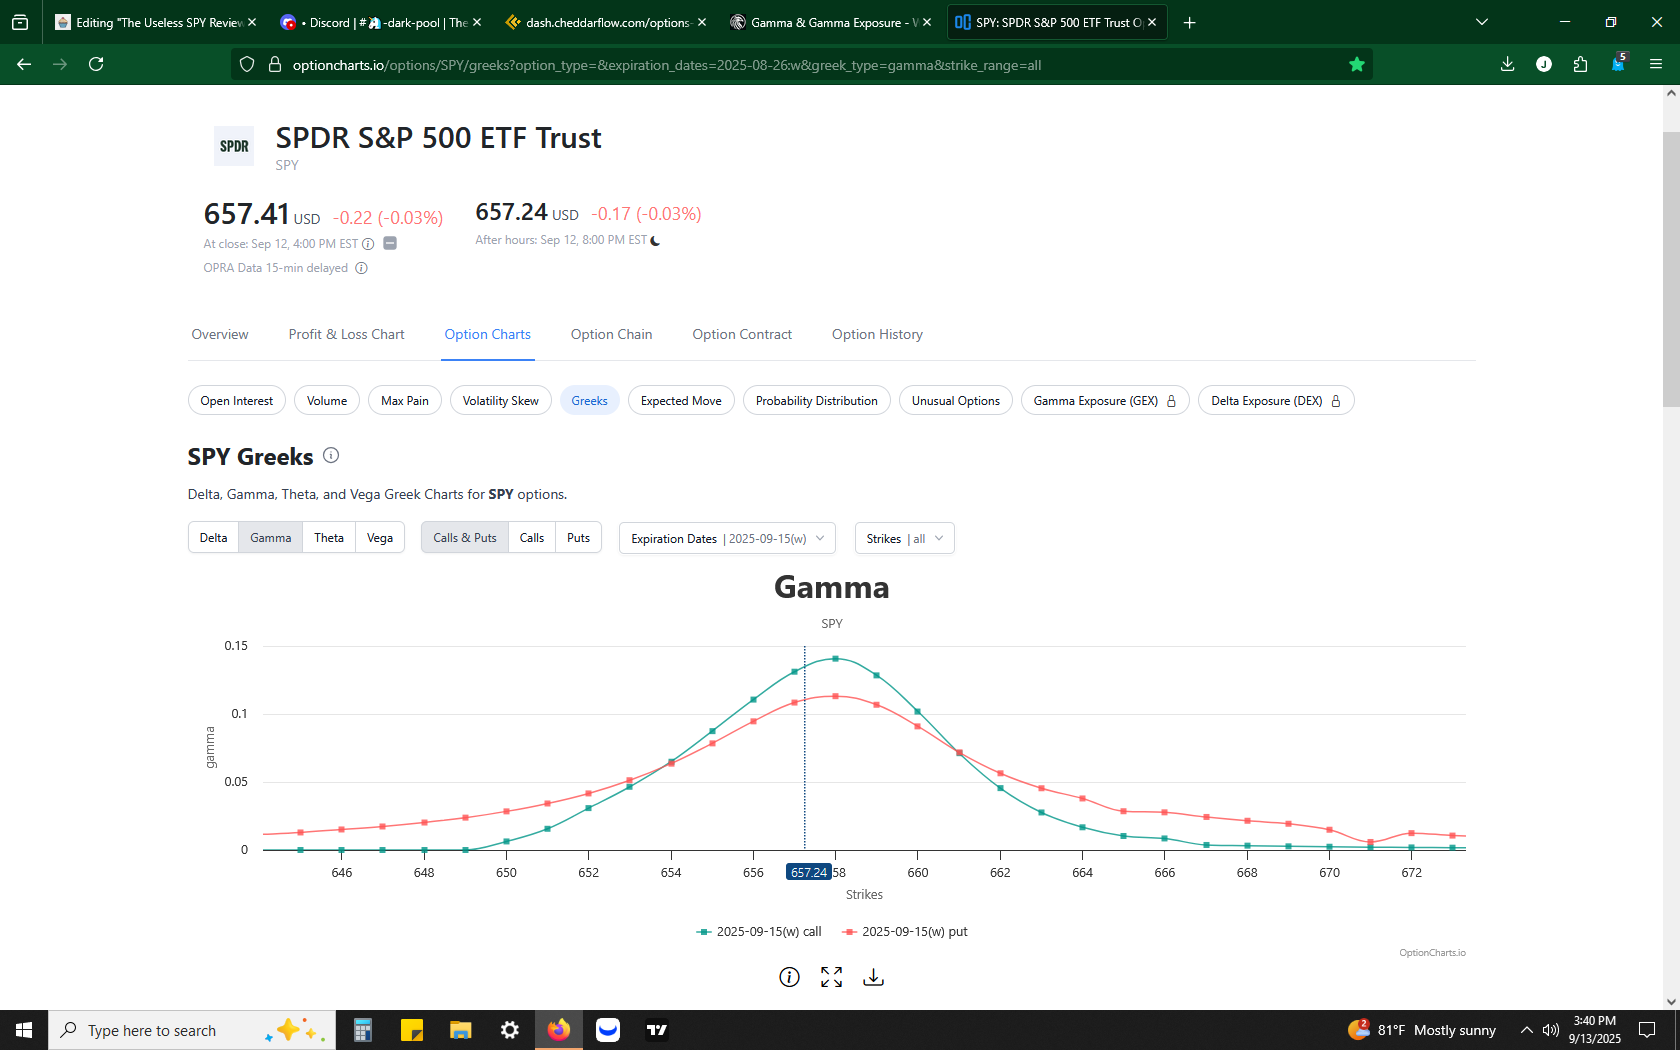
Task: Open Firefox extensions puzzle icon
Action: [x=1580, y=64]
